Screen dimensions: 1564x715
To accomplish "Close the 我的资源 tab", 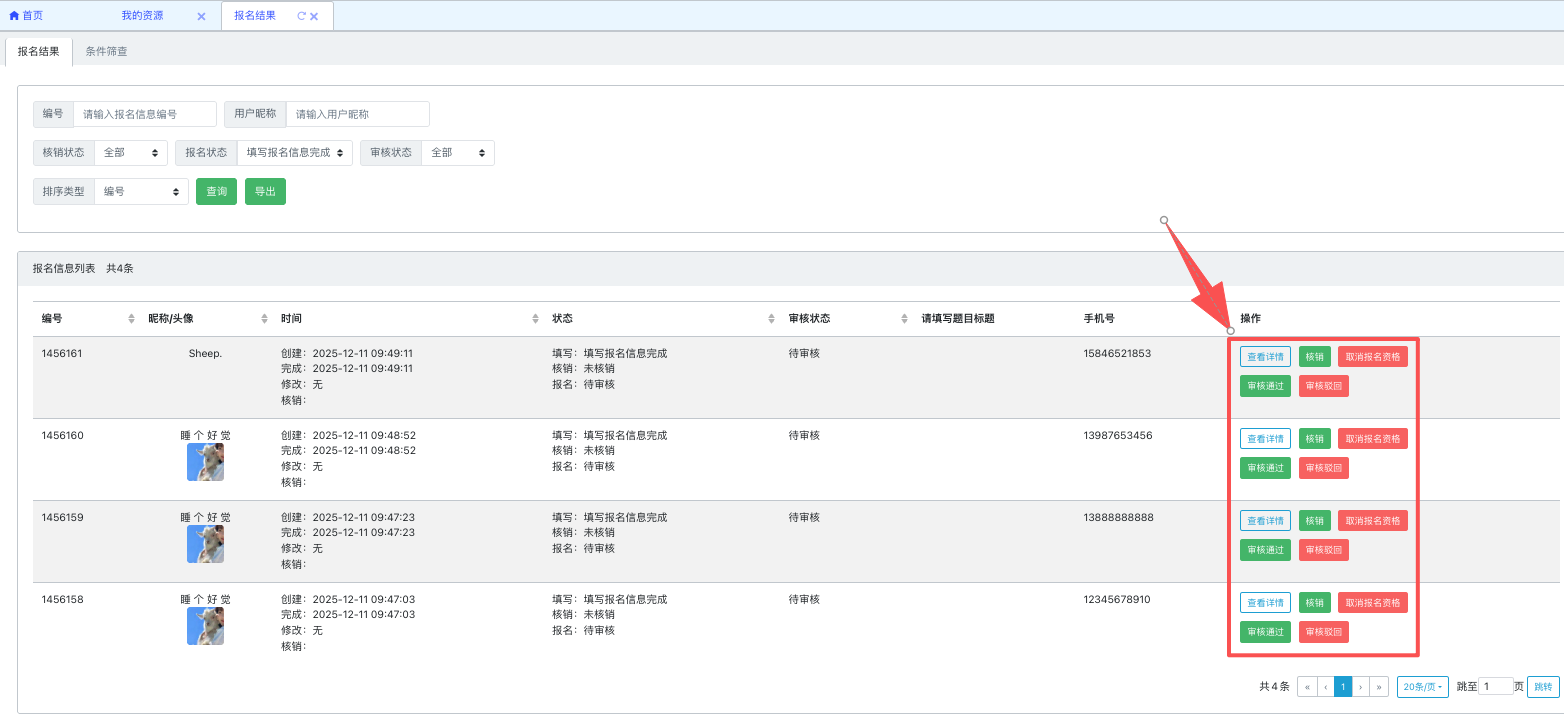I will point(201,17).
